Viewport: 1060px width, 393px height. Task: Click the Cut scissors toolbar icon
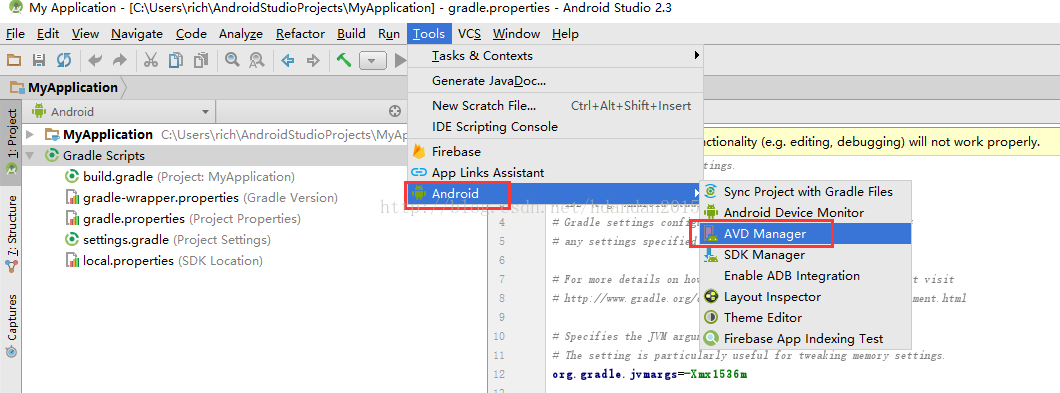(151, 61)
